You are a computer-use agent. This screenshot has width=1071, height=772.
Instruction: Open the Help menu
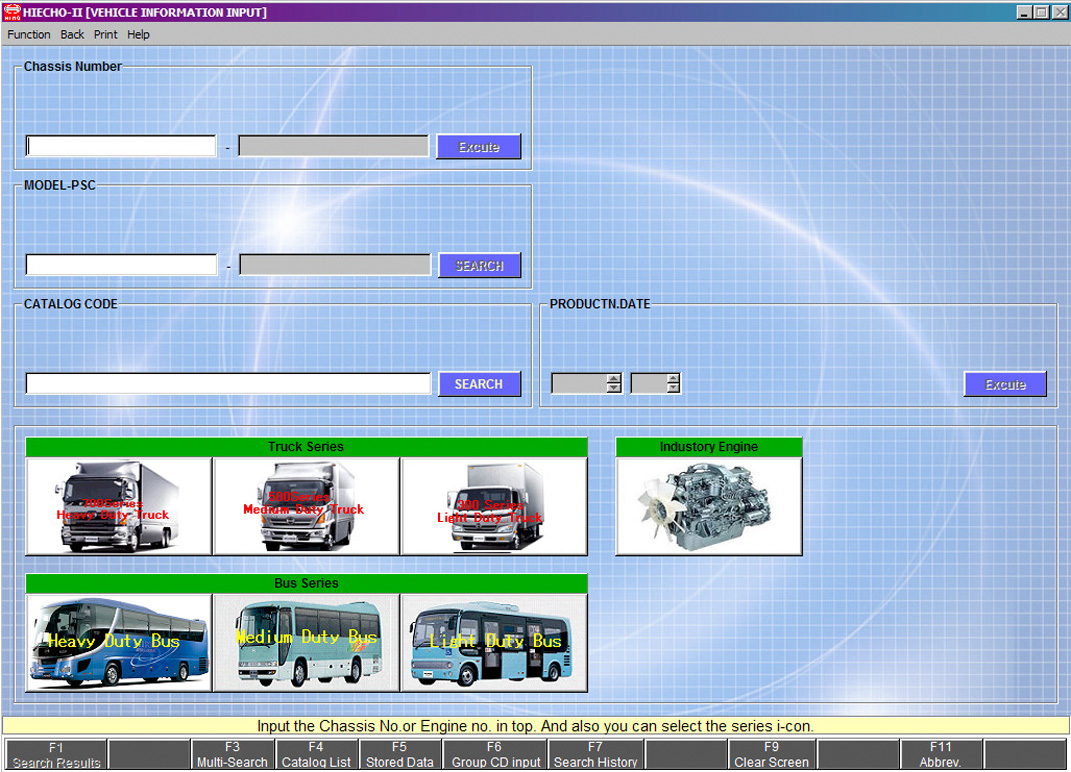click(139, 34)
